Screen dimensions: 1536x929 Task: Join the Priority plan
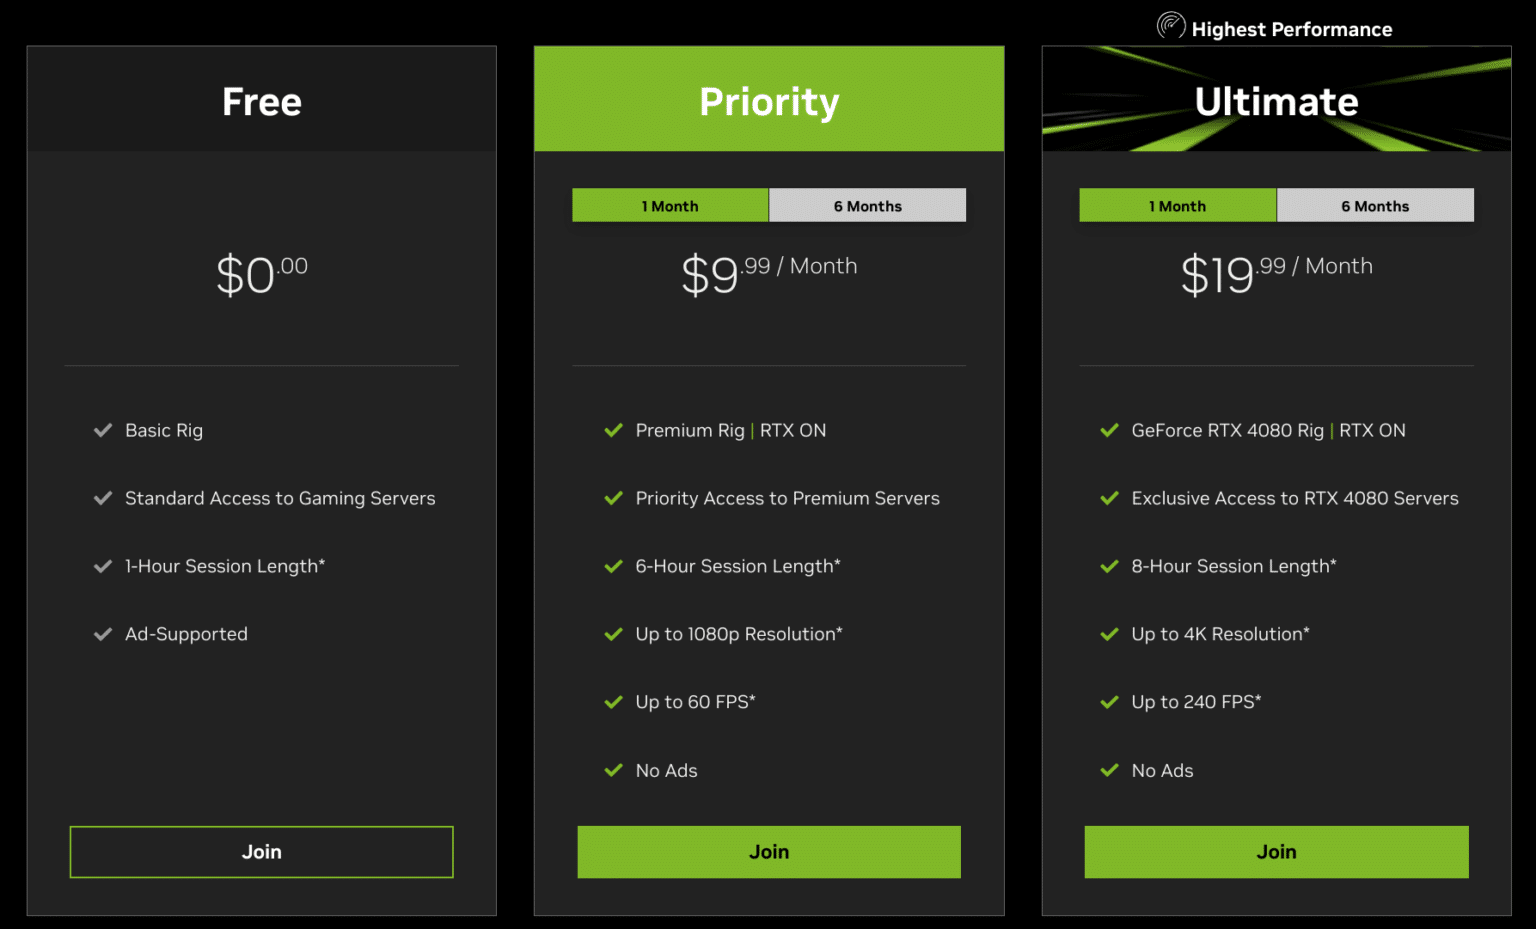tap(768, 851)
